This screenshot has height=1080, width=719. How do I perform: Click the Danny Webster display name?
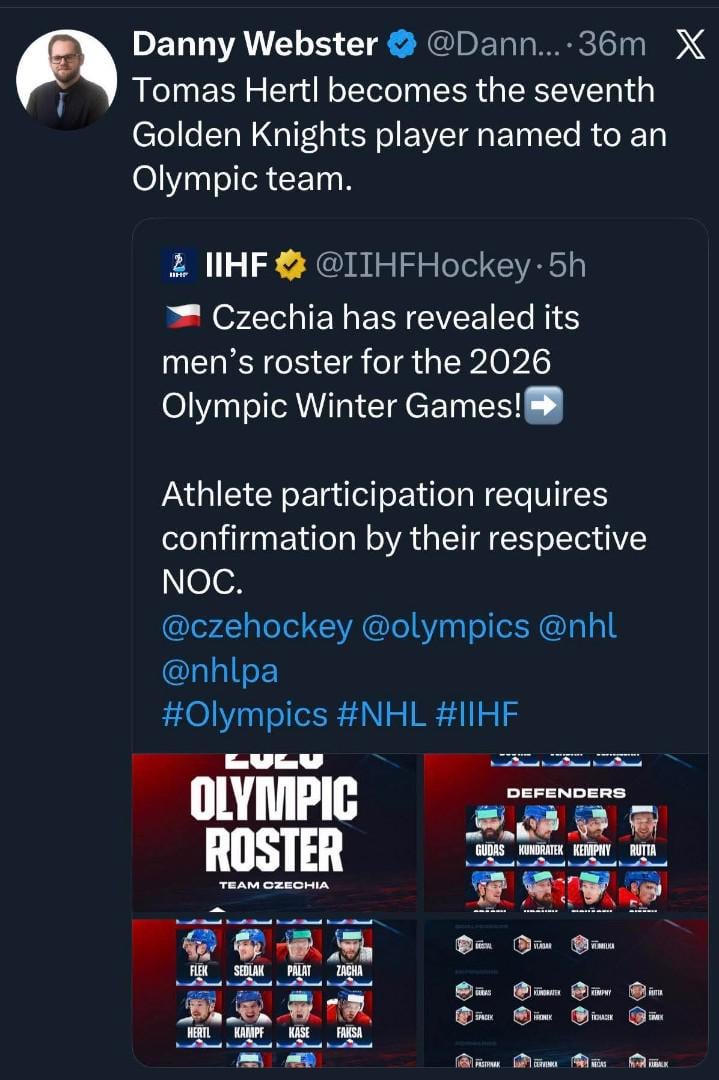(255, 44)
